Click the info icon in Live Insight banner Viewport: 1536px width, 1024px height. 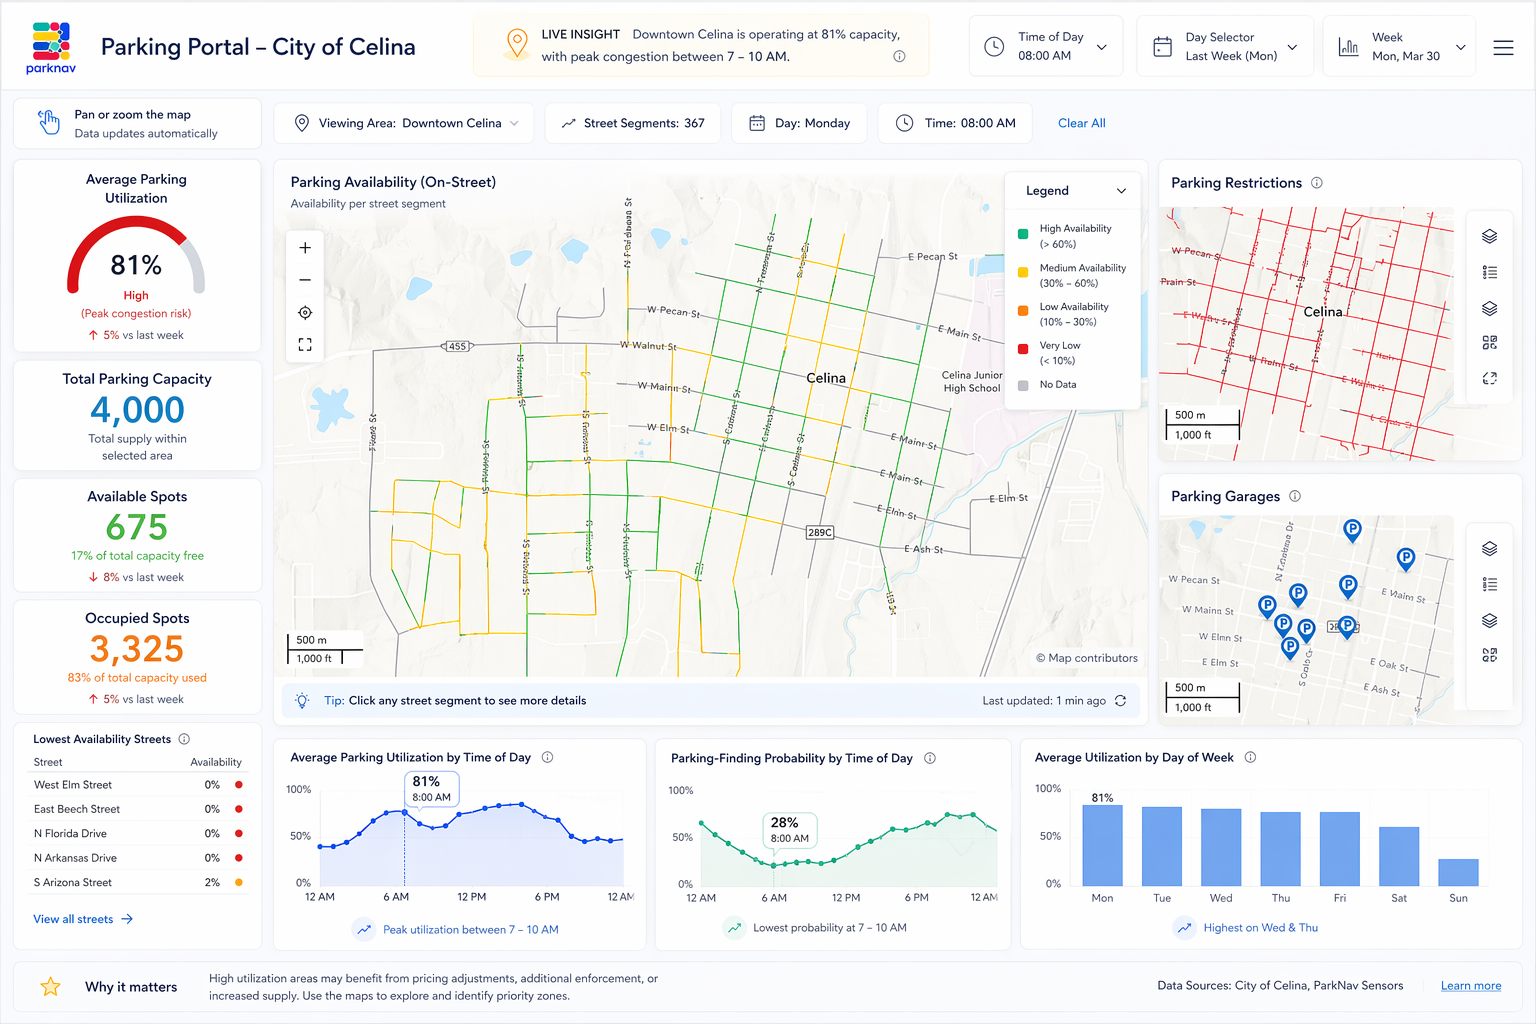tap(899, 57)
